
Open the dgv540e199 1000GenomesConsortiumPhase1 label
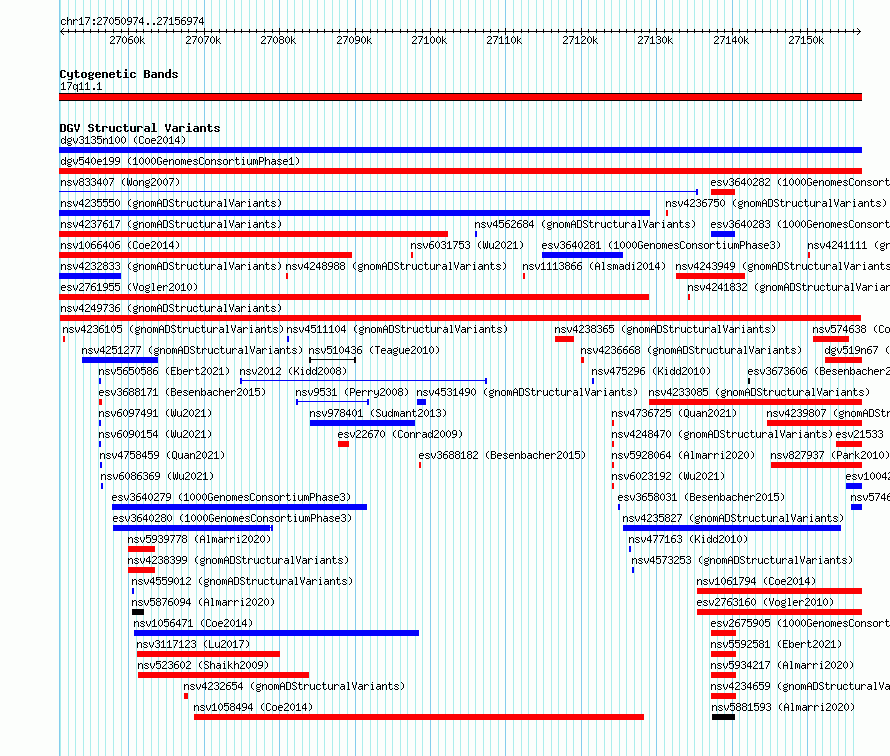[x=180, y=161]
